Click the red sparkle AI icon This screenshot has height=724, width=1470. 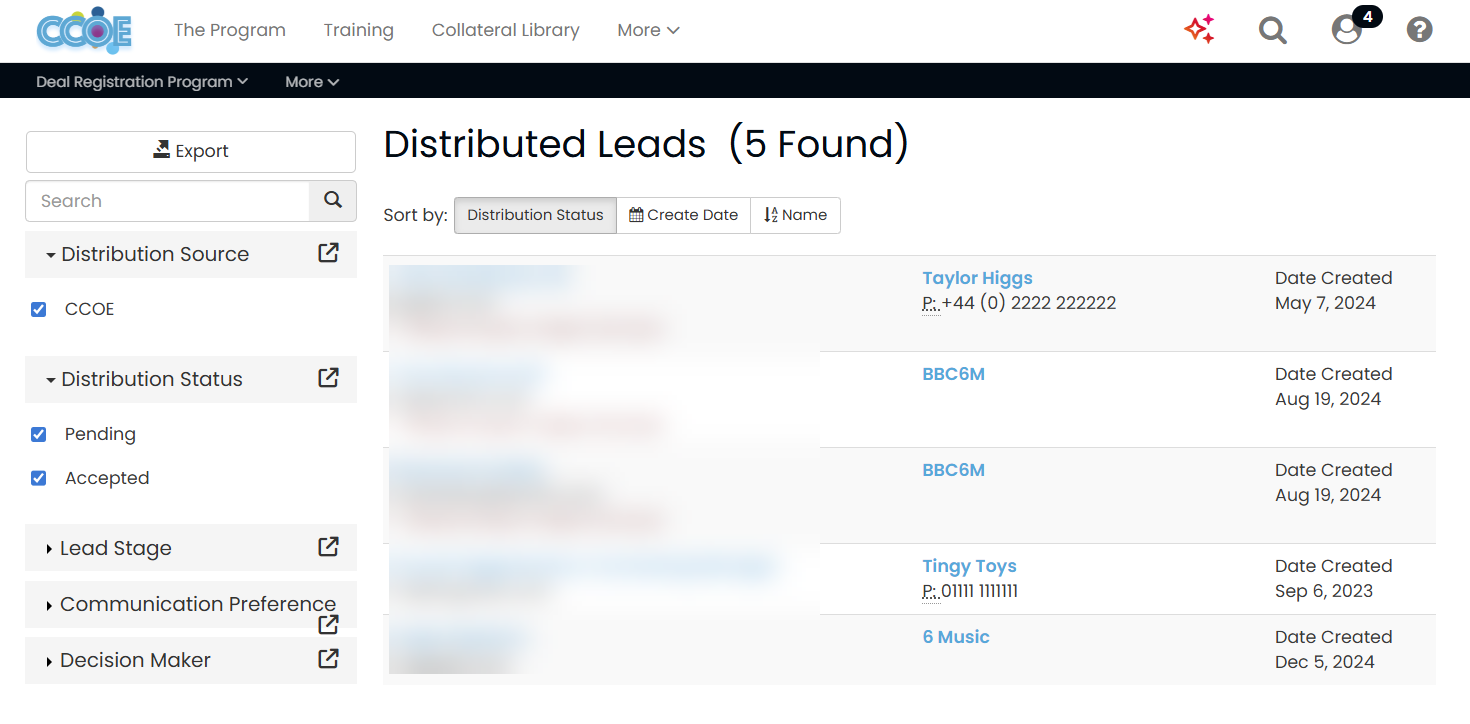click(x=1199, y=30)
